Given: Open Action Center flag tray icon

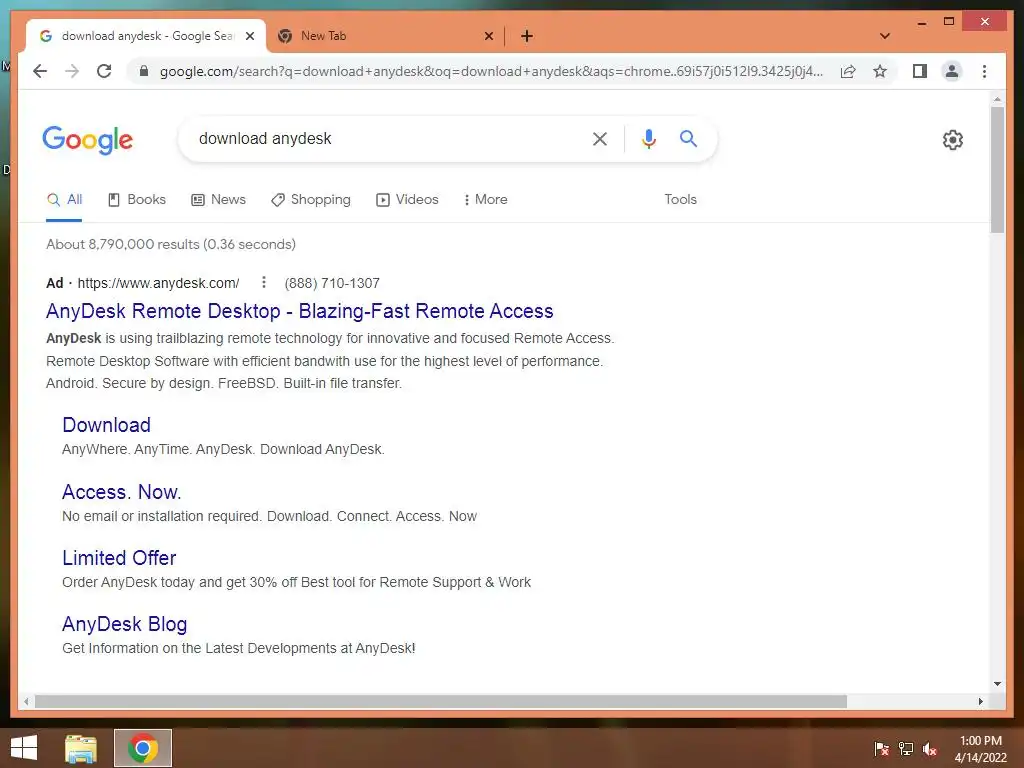Looking at the screenshot, I should [x=882, y=749].
